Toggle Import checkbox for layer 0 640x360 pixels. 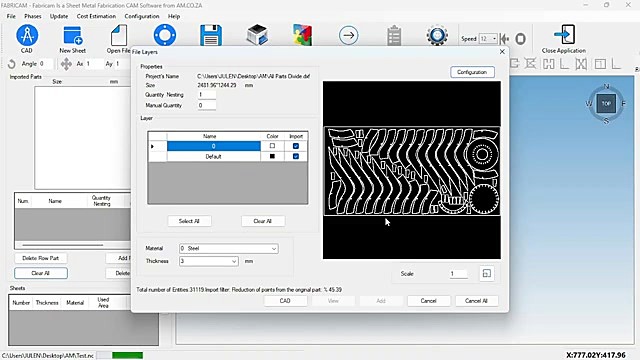click(296, 146)
